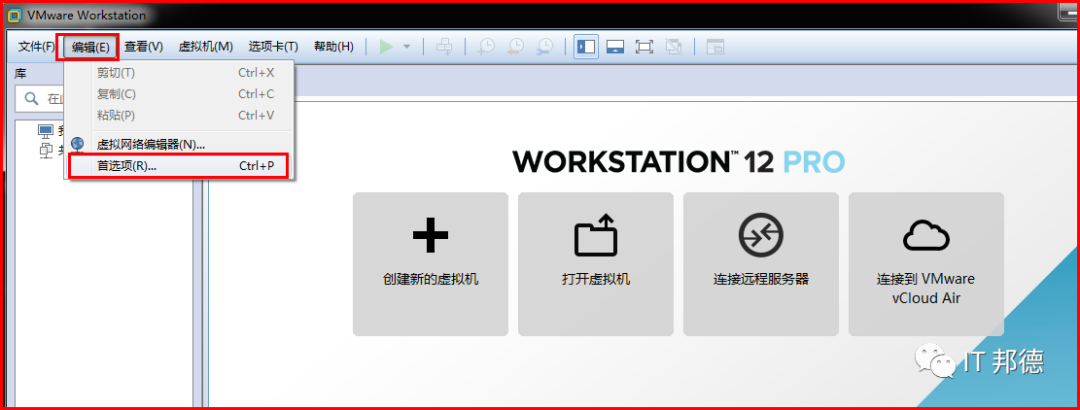Click the VMware Workstation title bar icon

[x=13, y=14]
